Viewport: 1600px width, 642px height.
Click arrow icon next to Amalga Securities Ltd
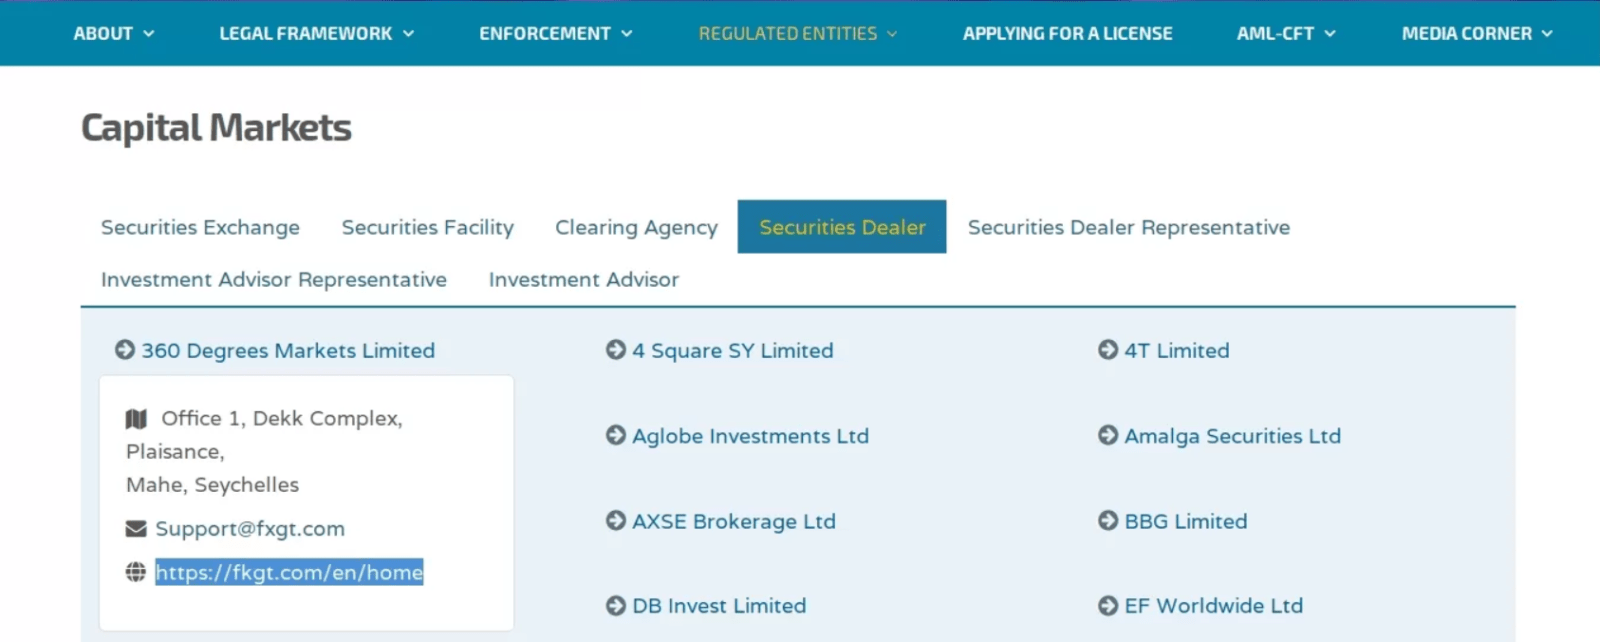click(1108, 435)
